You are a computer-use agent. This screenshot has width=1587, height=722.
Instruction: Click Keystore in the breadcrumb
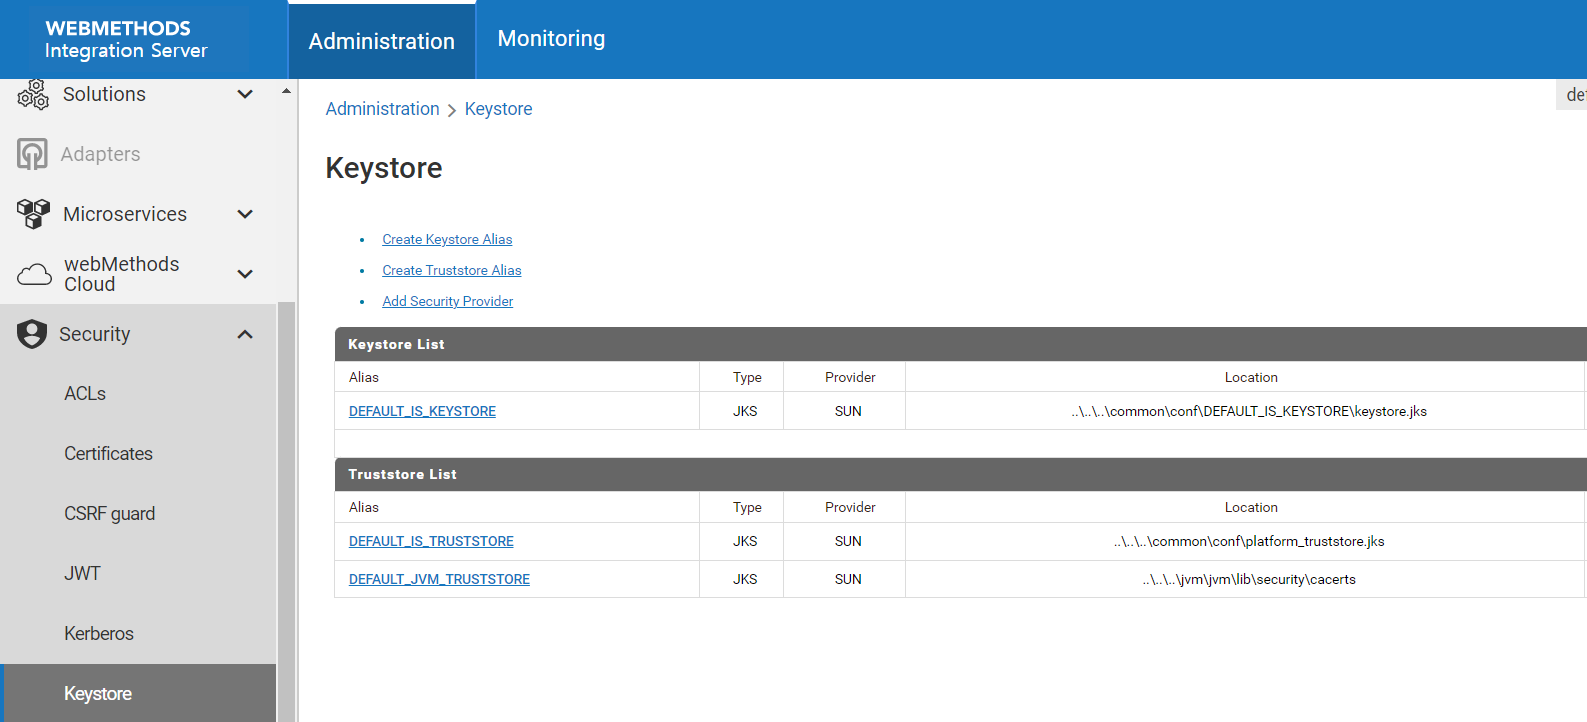coord(498,109)
